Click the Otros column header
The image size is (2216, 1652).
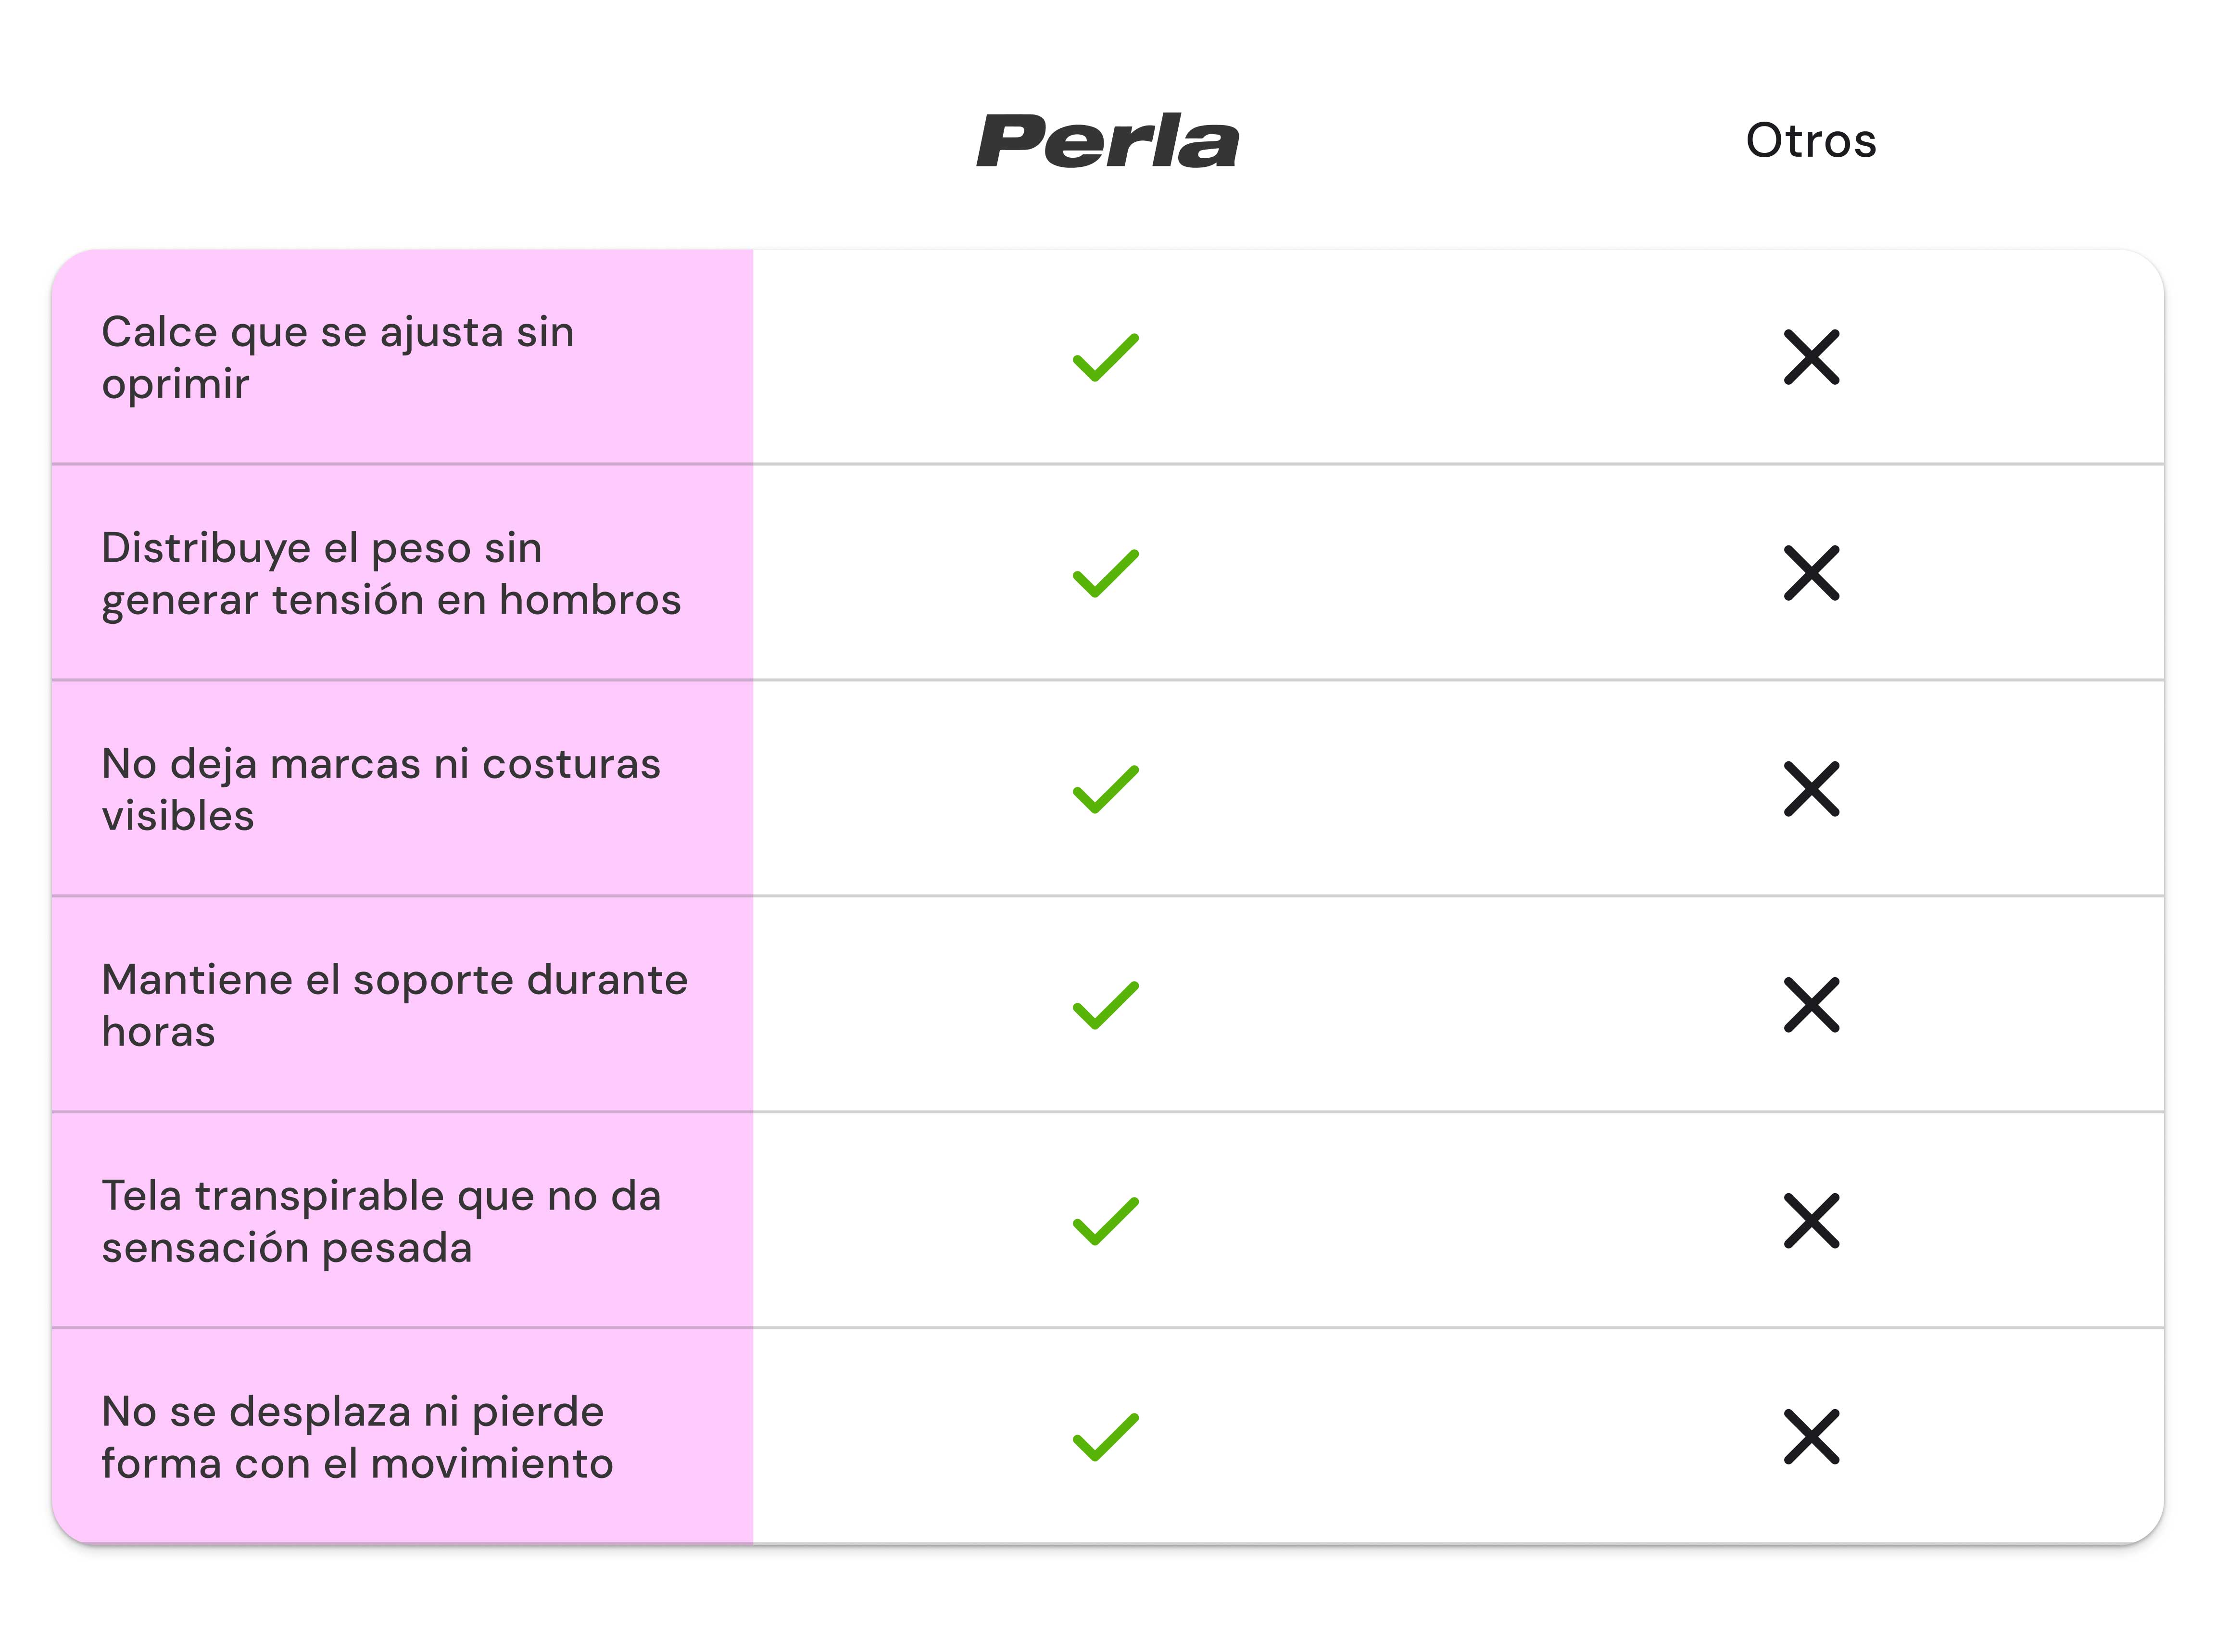[1810, 141]
